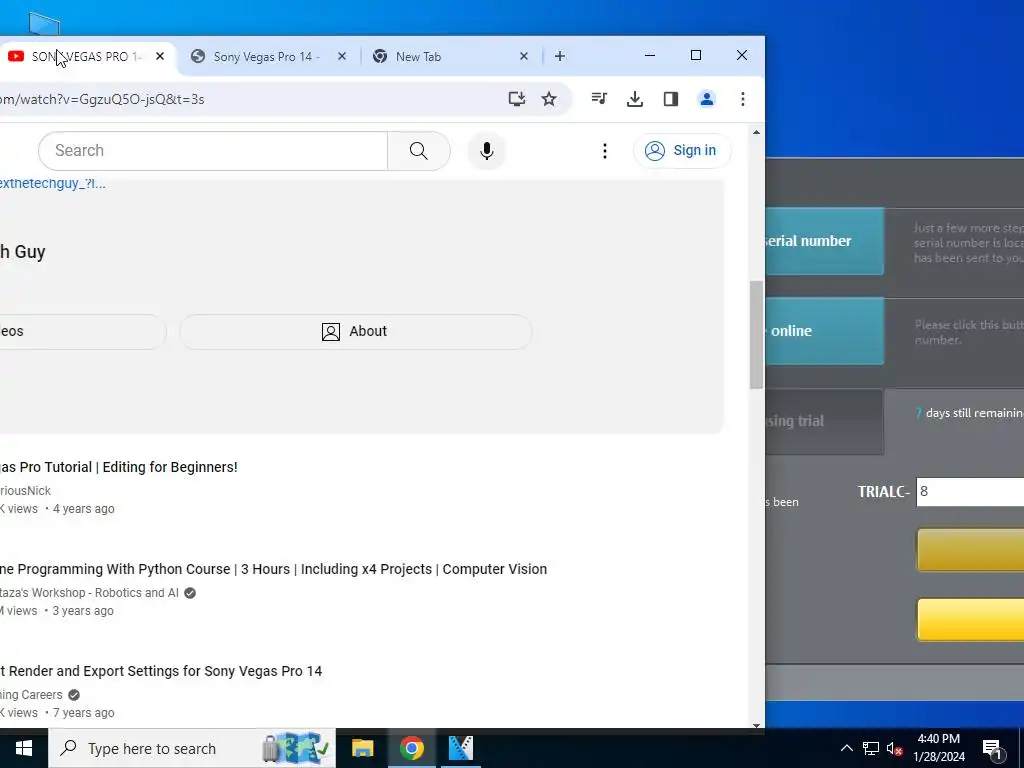
Task: Click Workshop - Robotics and AI channel name
Action: click(89, 593)
